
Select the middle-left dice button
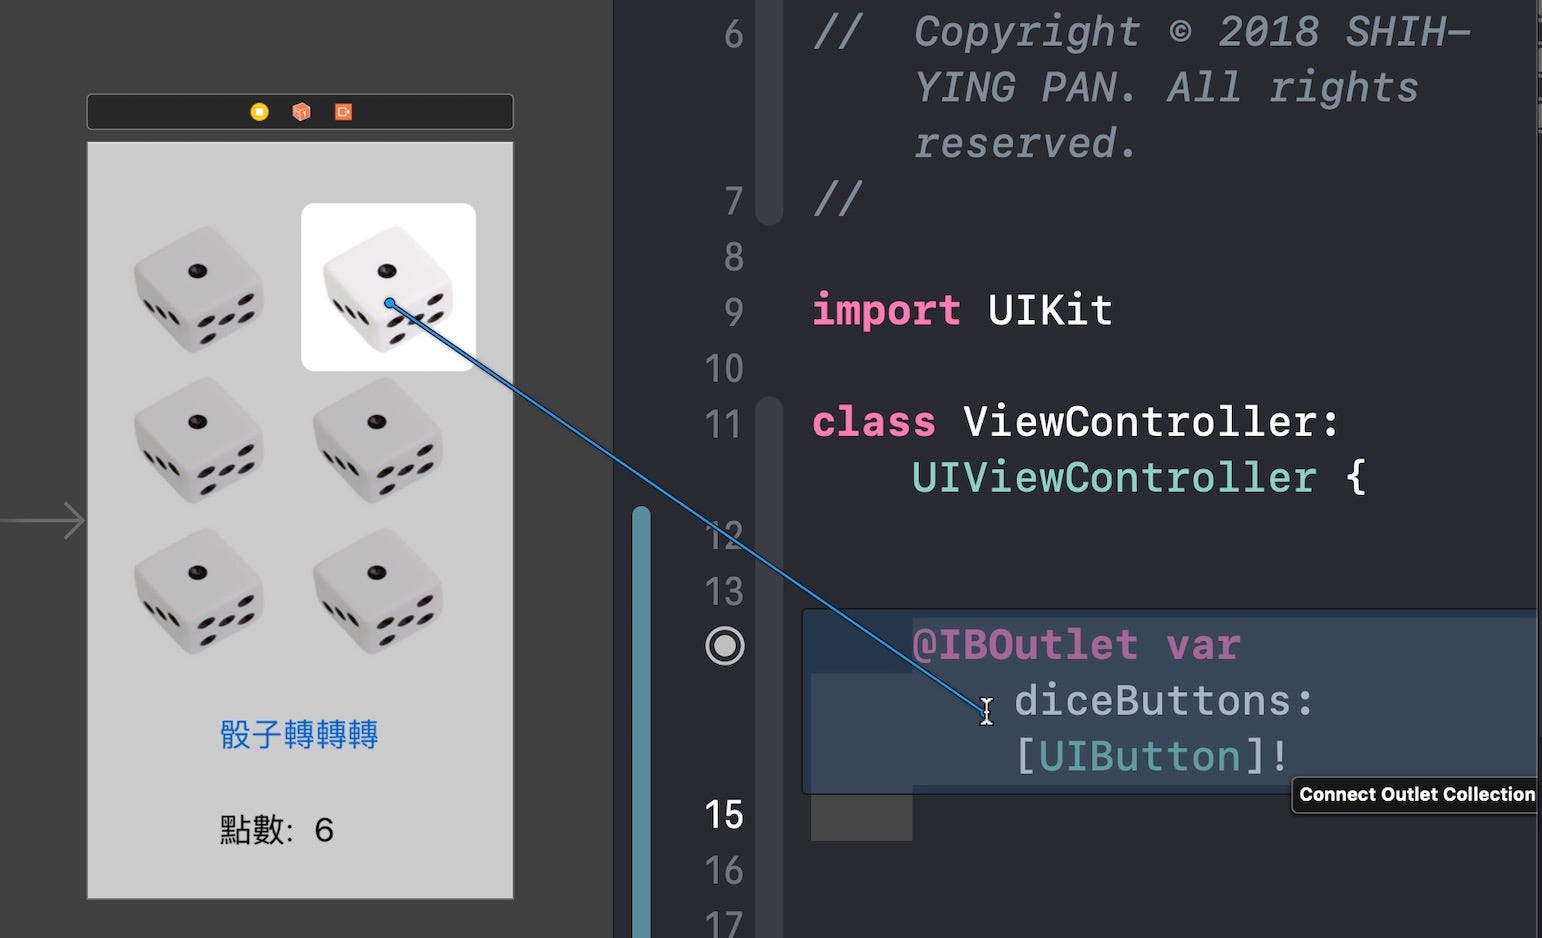click(198, 440)
